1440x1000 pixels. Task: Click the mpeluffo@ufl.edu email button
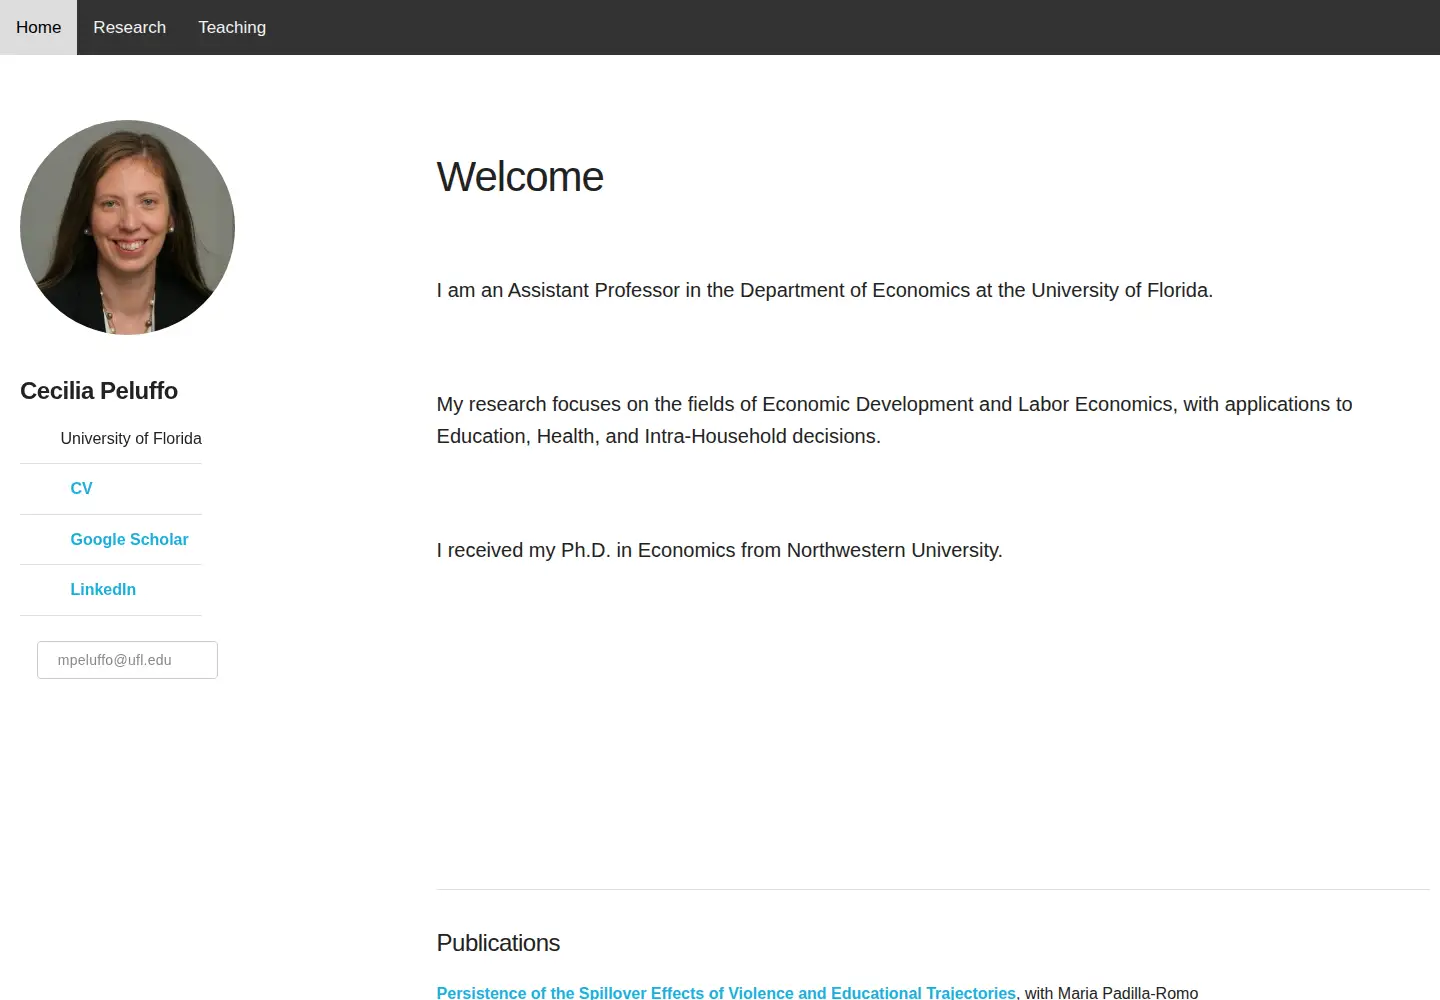127,660
